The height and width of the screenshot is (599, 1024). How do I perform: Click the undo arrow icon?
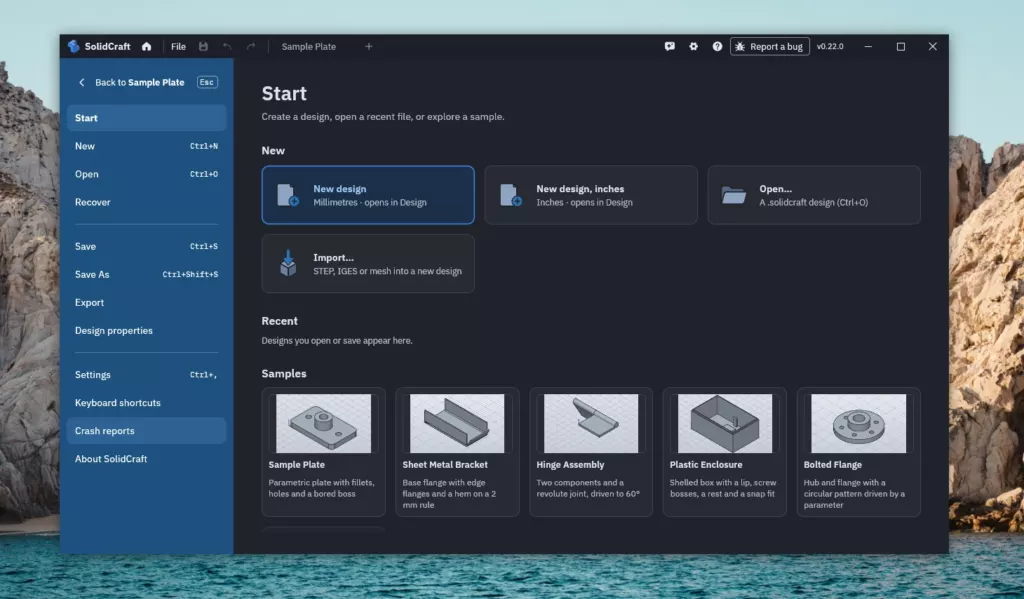click(x=227, y=46)
